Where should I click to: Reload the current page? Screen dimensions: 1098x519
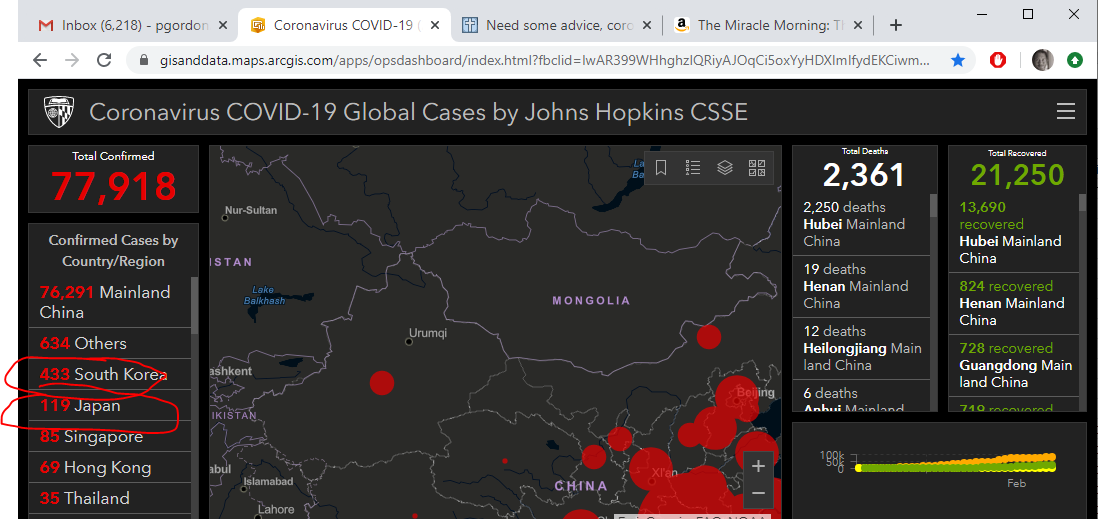click(x=104, y=60)
